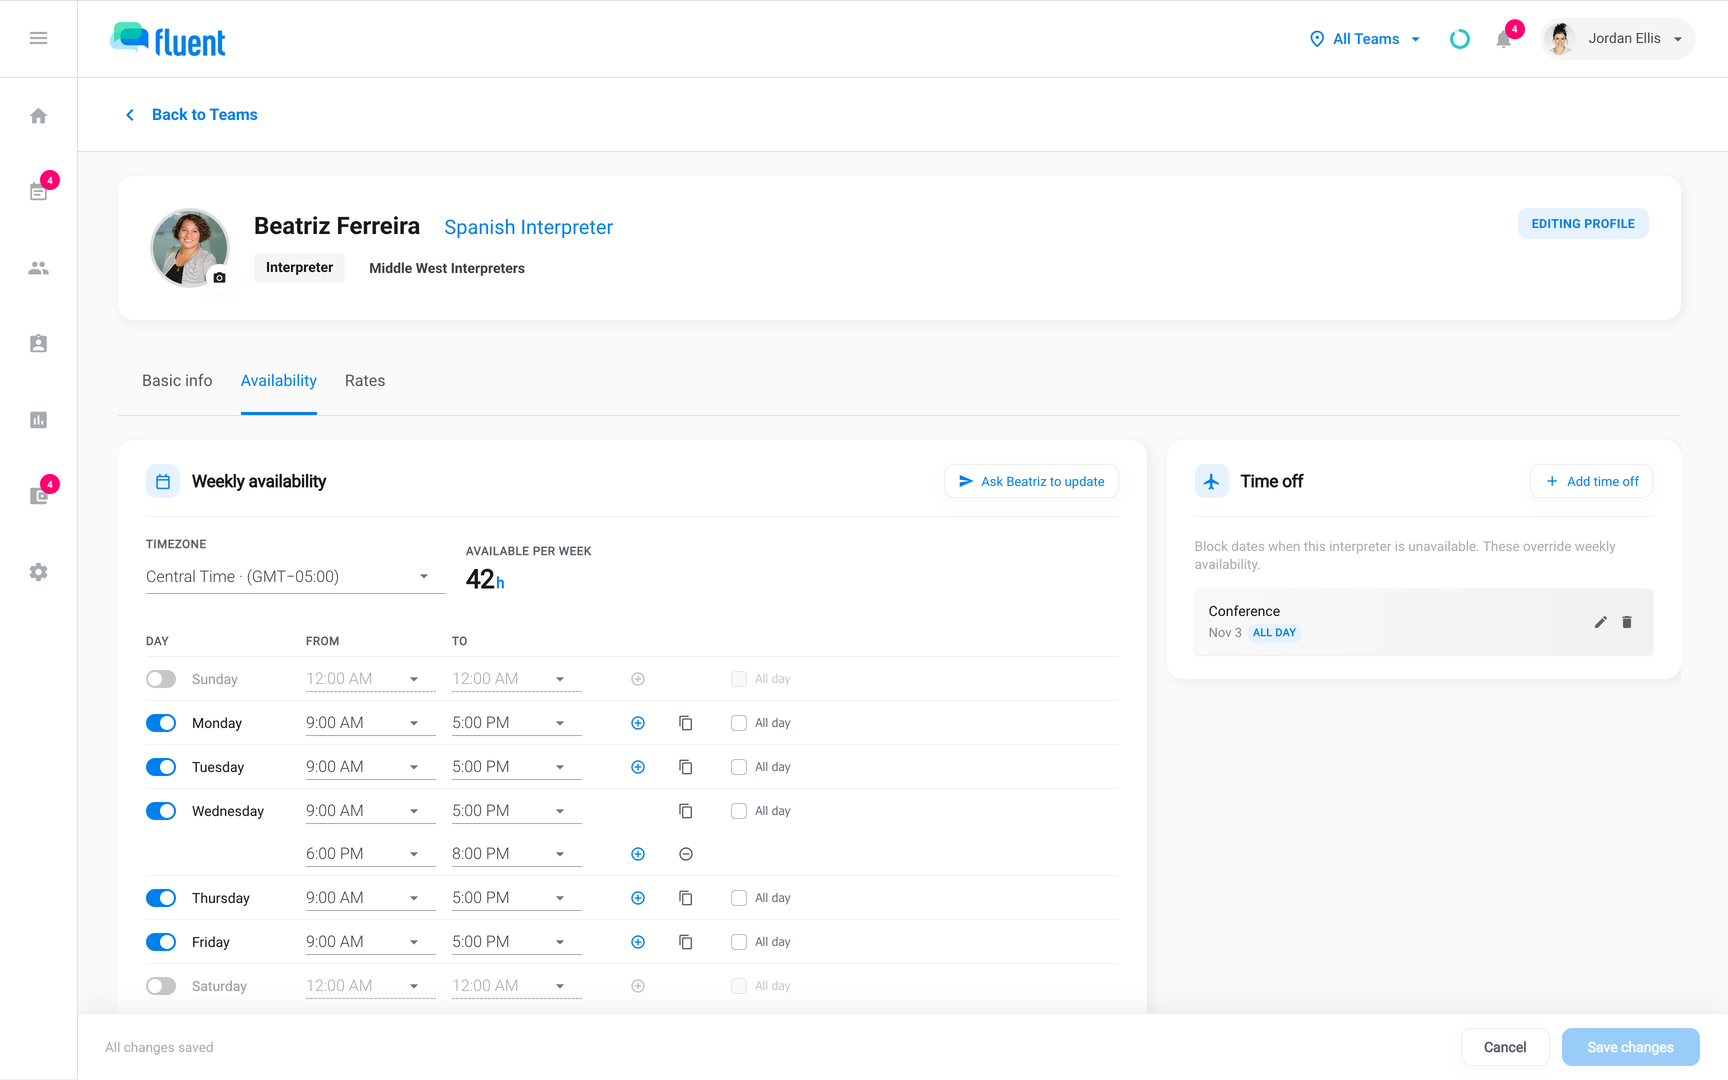The height and width of the screenshot is (1080, 1728).
Task: Check All day for Tuesday
Action: (739, 767)
